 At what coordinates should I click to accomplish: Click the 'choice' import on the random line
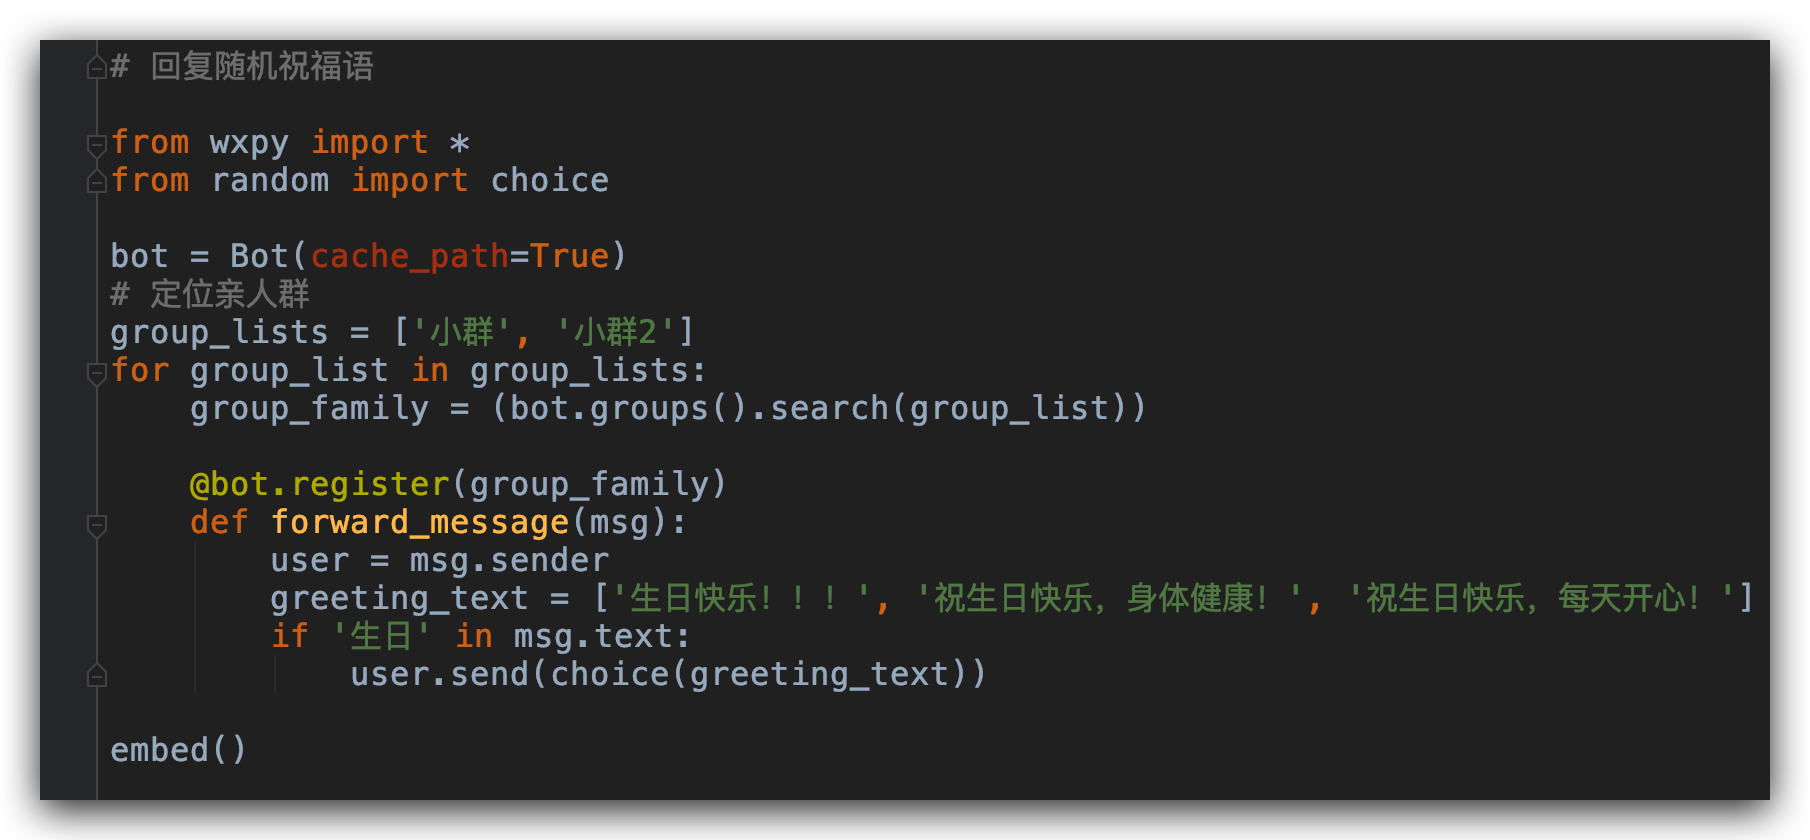tap(550, 180)
